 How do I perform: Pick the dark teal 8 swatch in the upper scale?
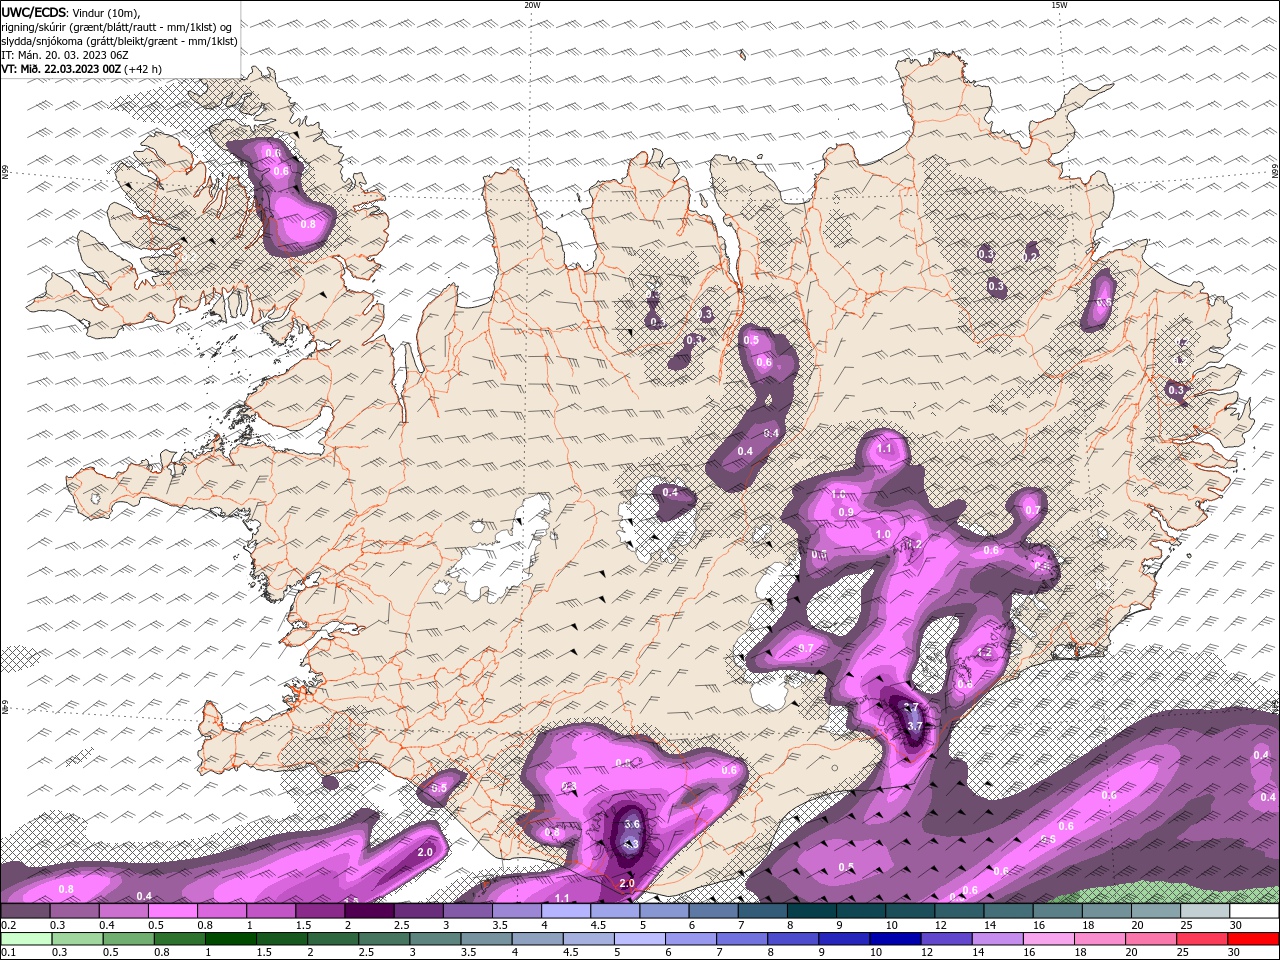click(812, 911)
